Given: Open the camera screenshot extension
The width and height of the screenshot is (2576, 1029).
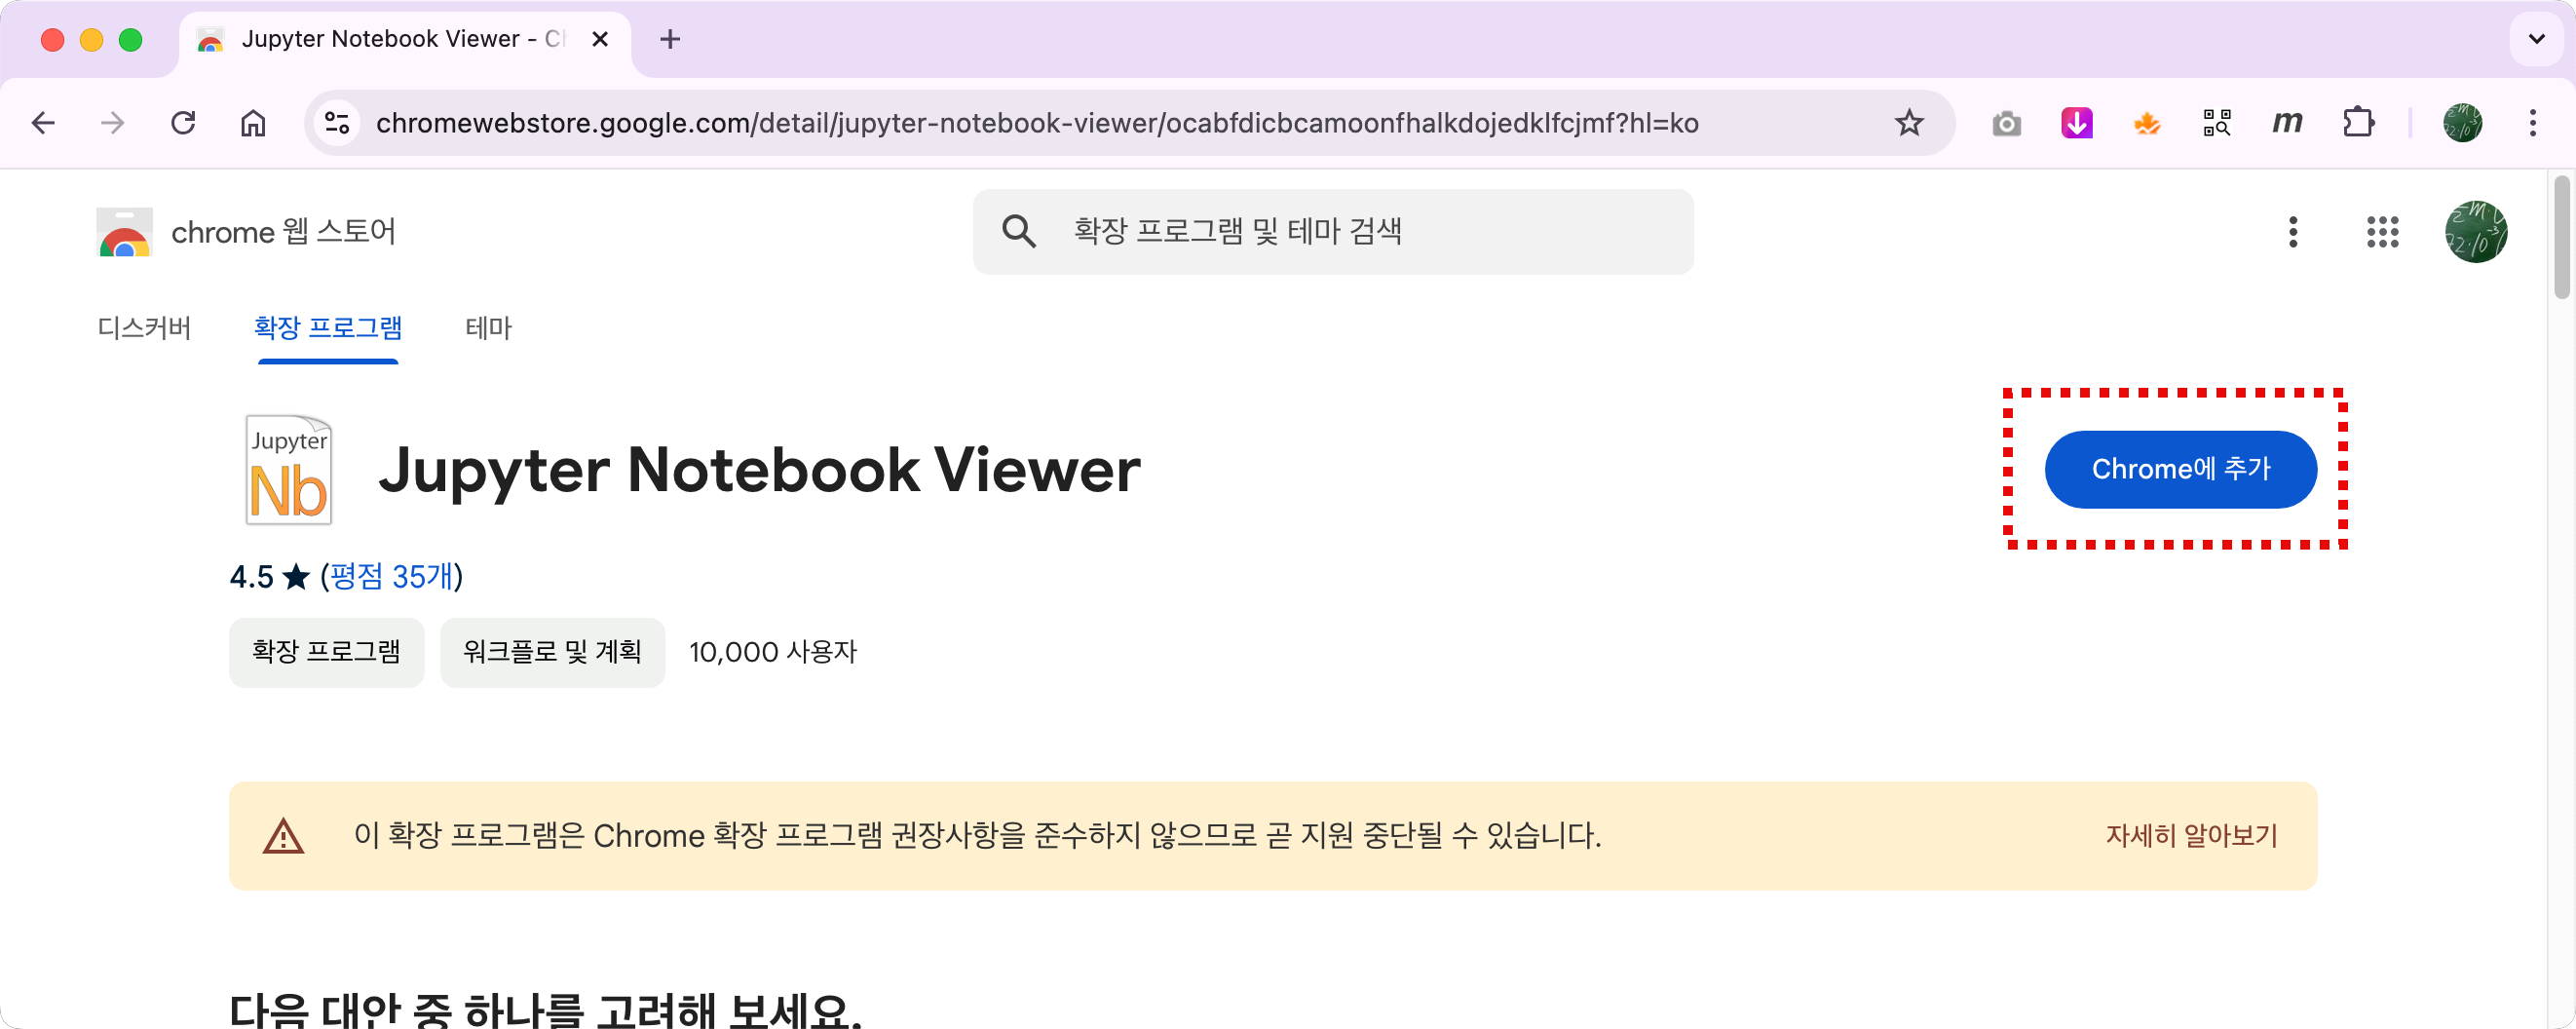Looking at the screenshot, I should coord(2006,124).
